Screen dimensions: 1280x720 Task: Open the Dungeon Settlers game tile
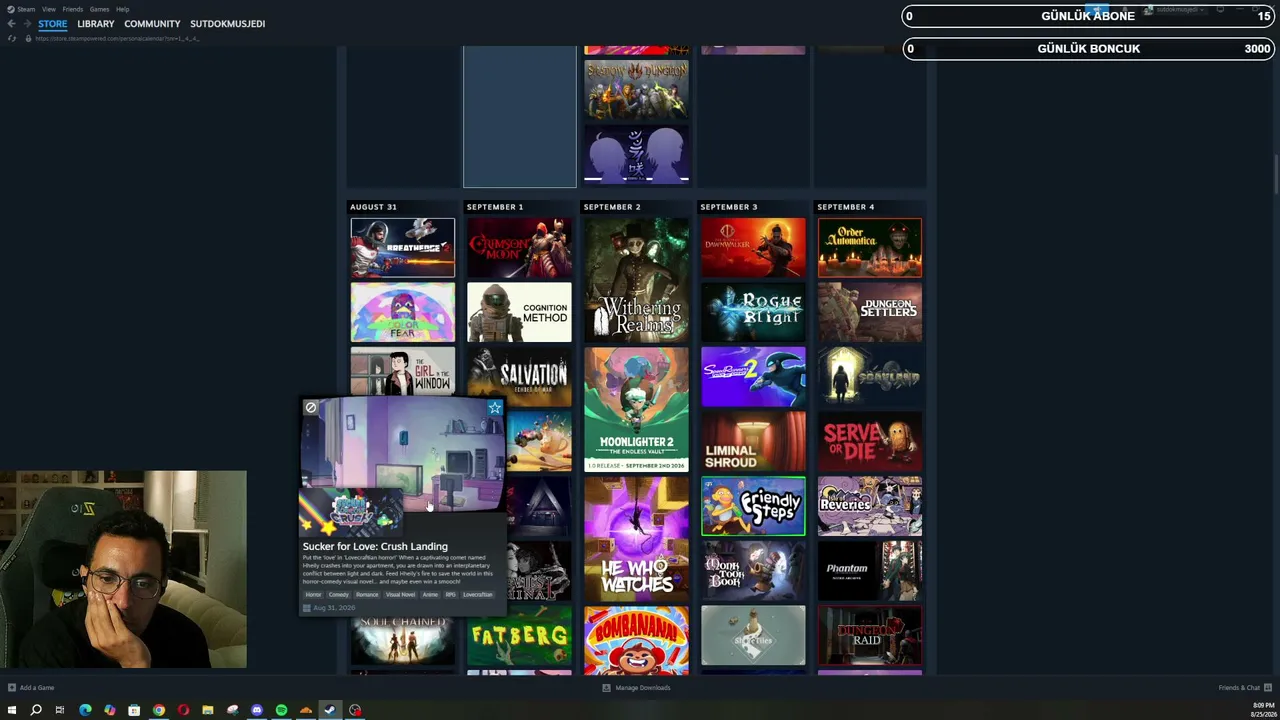click(870, 312)
